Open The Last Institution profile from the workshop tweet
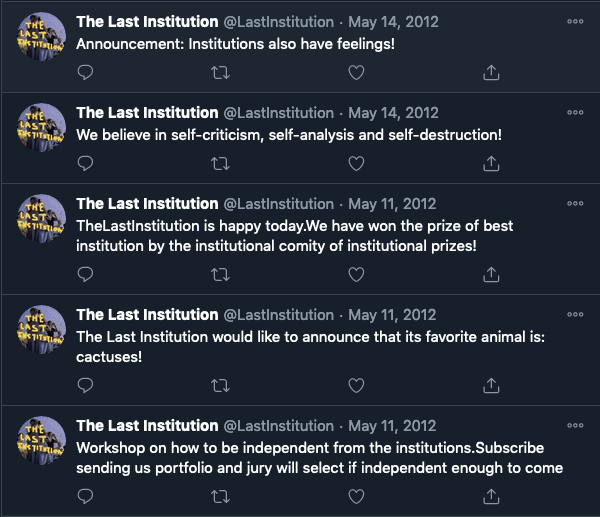The width and height of the screenshot is (600, 517). click(147, 426)
